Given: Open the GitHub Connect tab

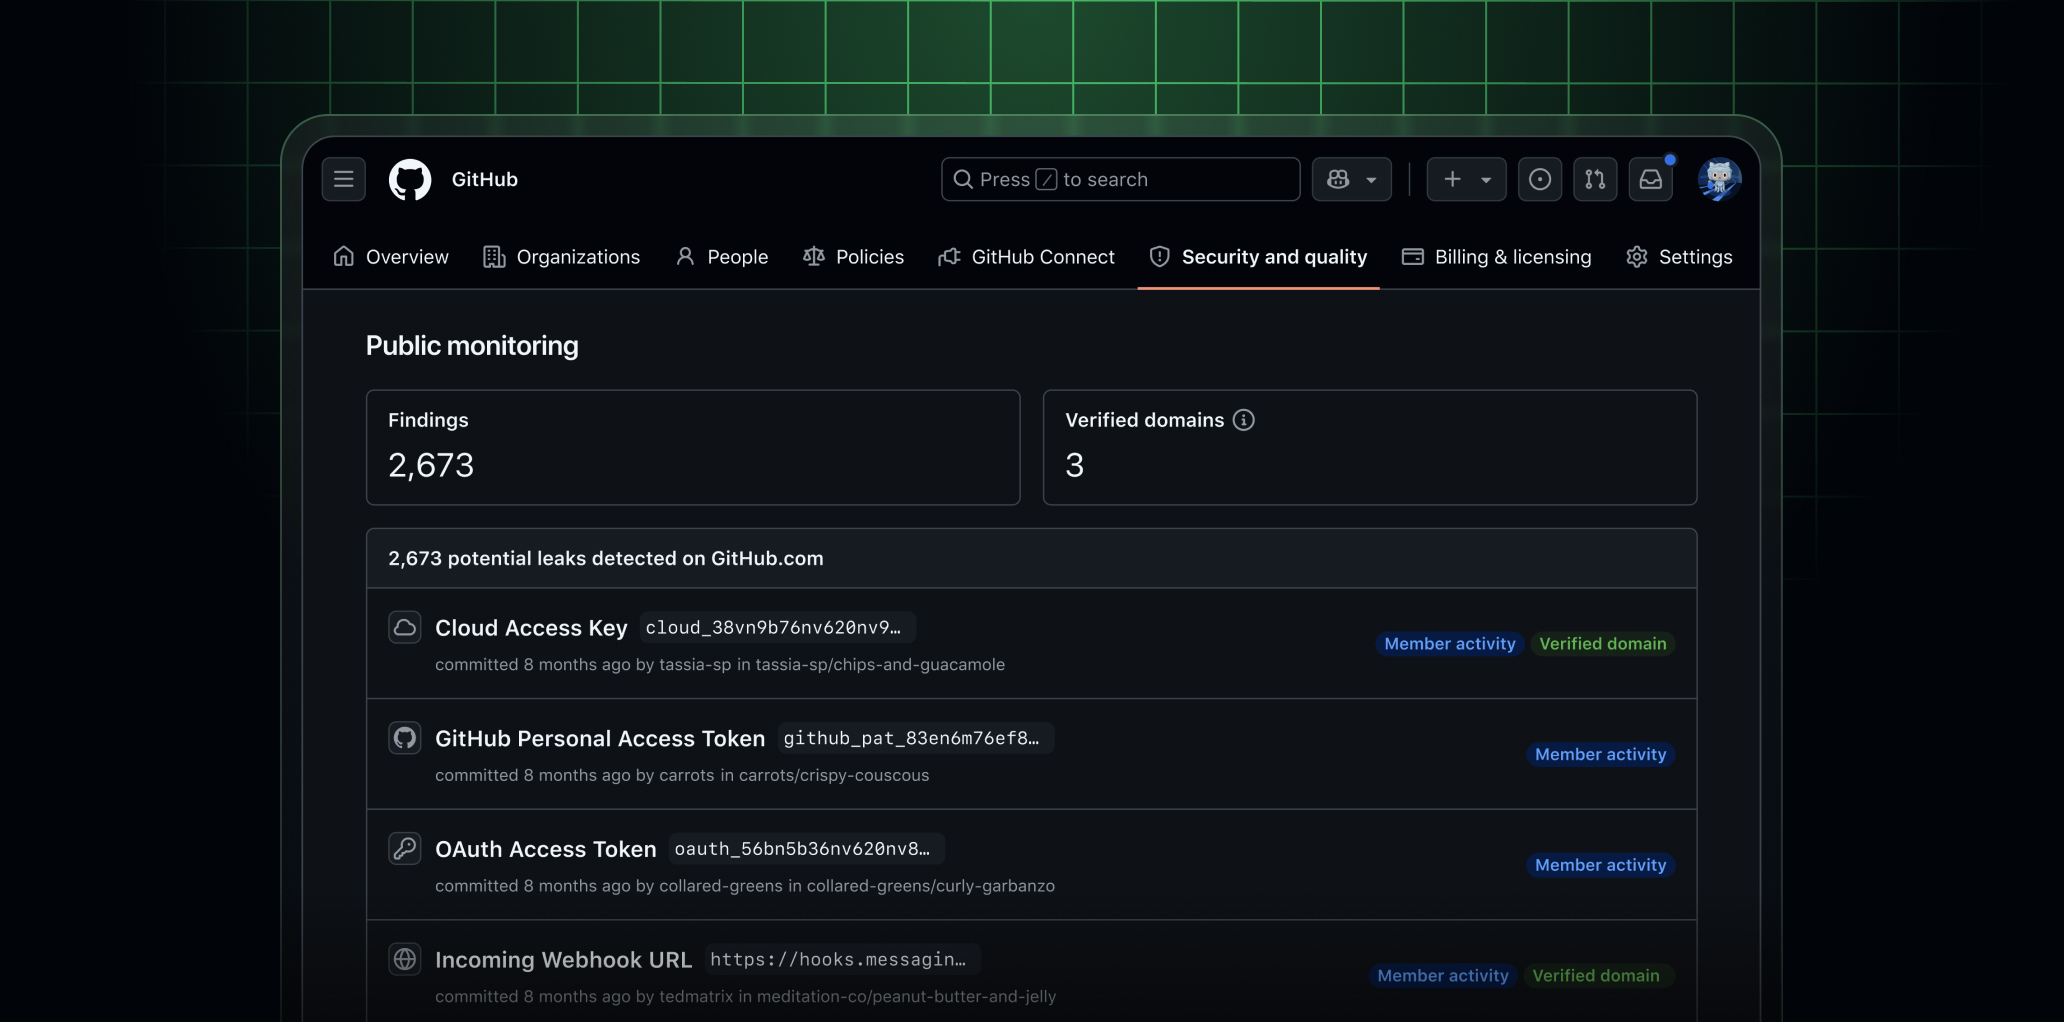Looking at the screenshot, I should [1026, 257].
